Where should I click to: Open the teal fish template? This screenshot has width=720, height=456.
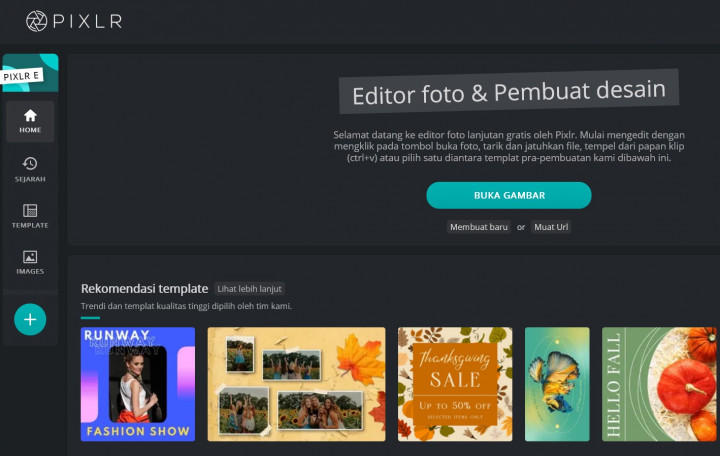pyautogui.click(x=557, y=384)
